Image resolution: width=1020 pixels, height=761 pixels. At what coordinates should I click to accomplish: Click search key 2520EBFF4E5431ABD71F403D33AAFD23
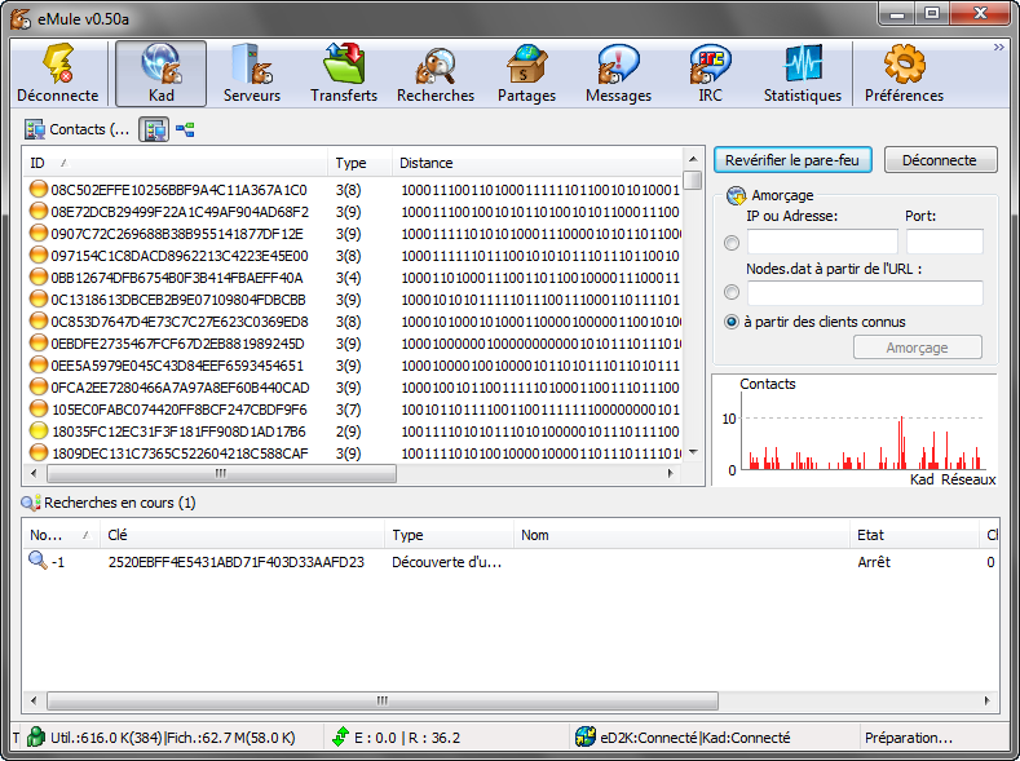coord(236,562)
